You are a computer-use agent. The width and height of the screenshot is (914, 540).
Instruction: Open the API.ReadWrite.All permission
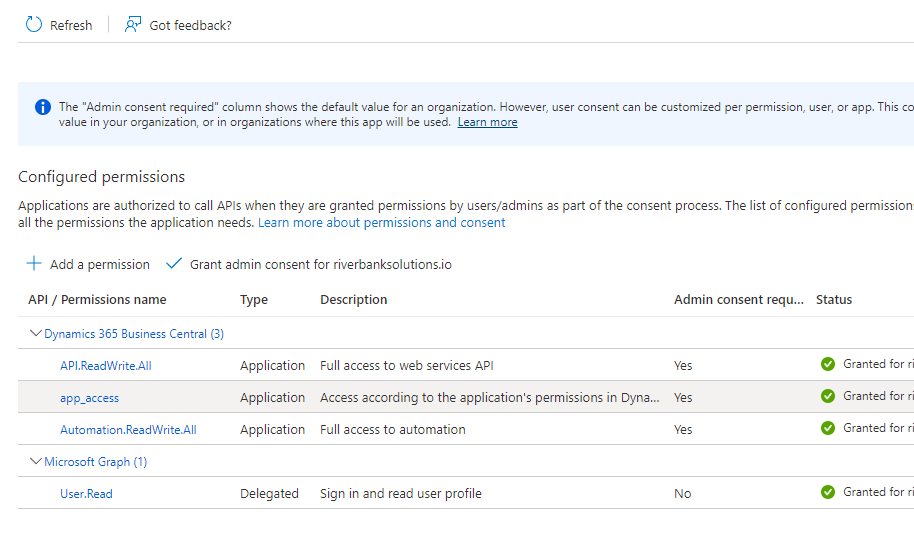(106, 366)
